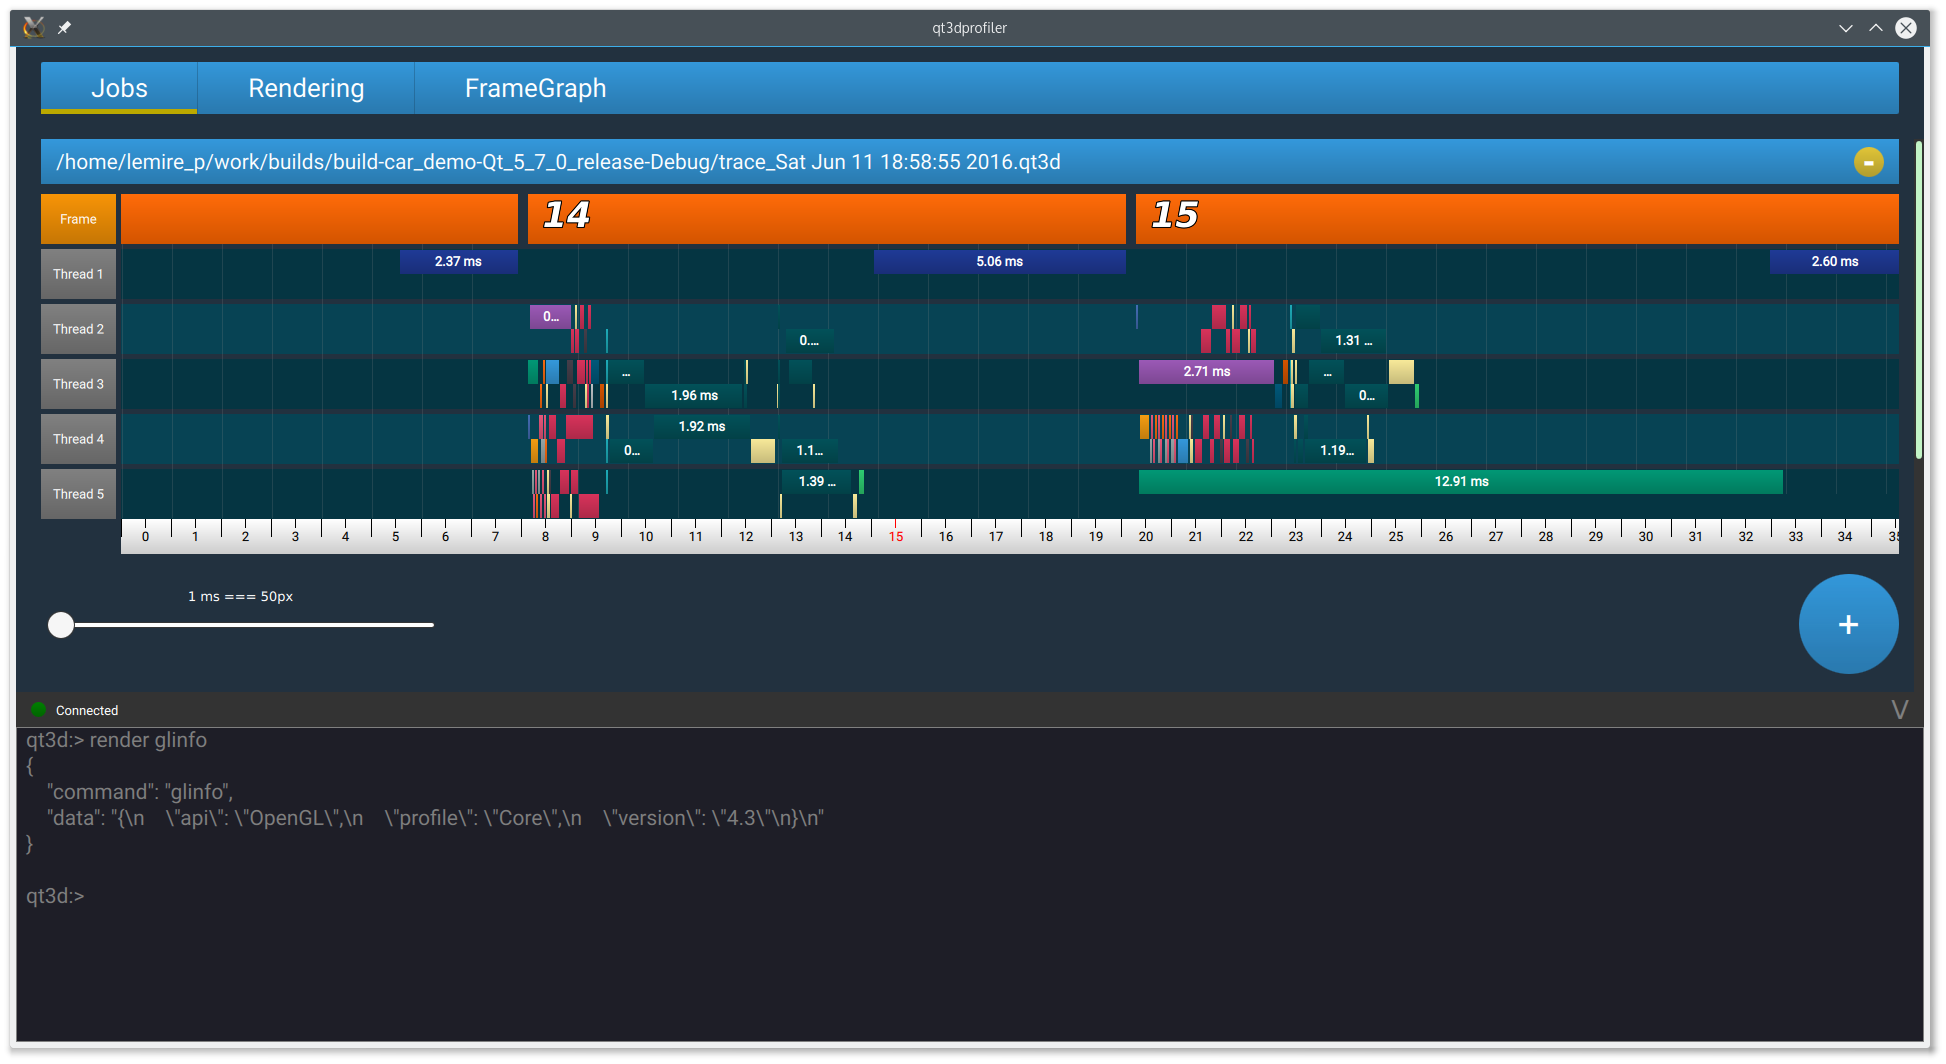Click the Thread 3 row label
1946x1064 pixels.
point(78,384)
